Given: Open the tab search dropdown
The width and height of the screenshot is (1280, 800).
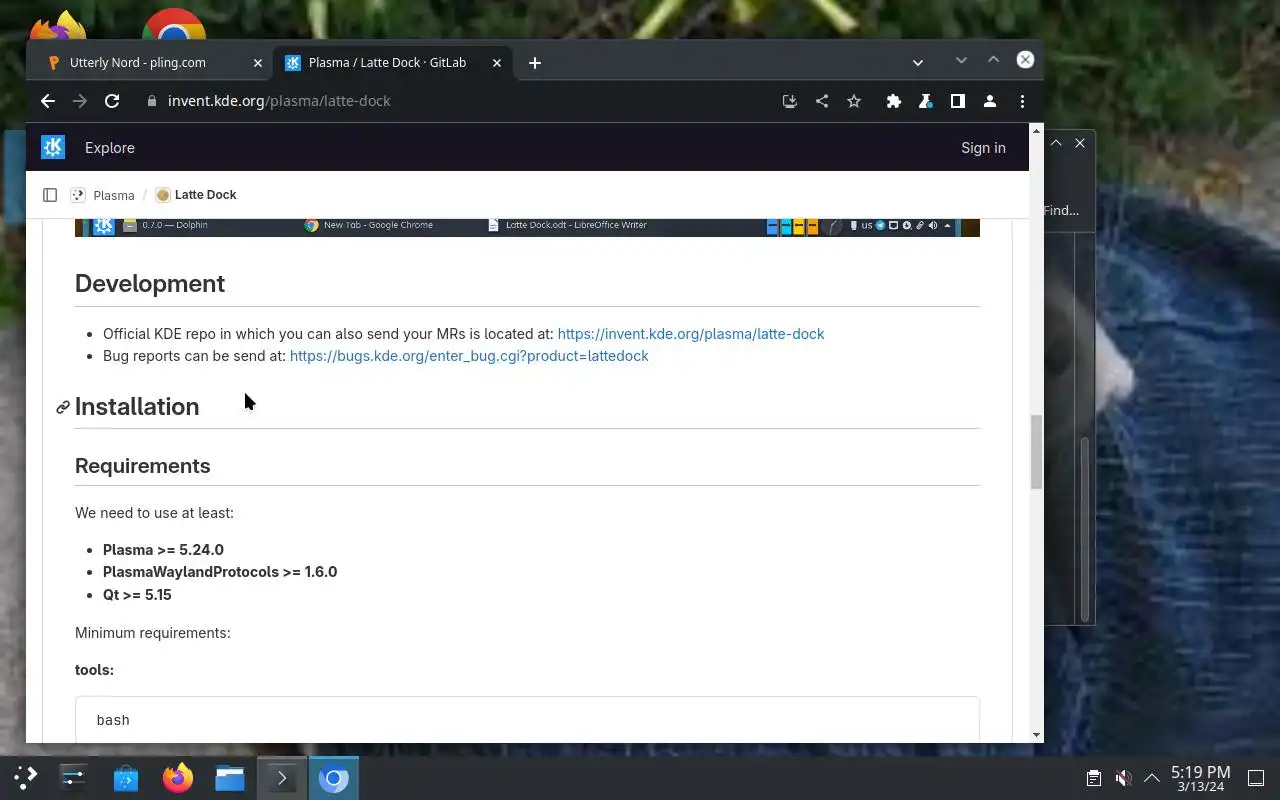Looking at the screenshot, I should [x=918, y=63].
